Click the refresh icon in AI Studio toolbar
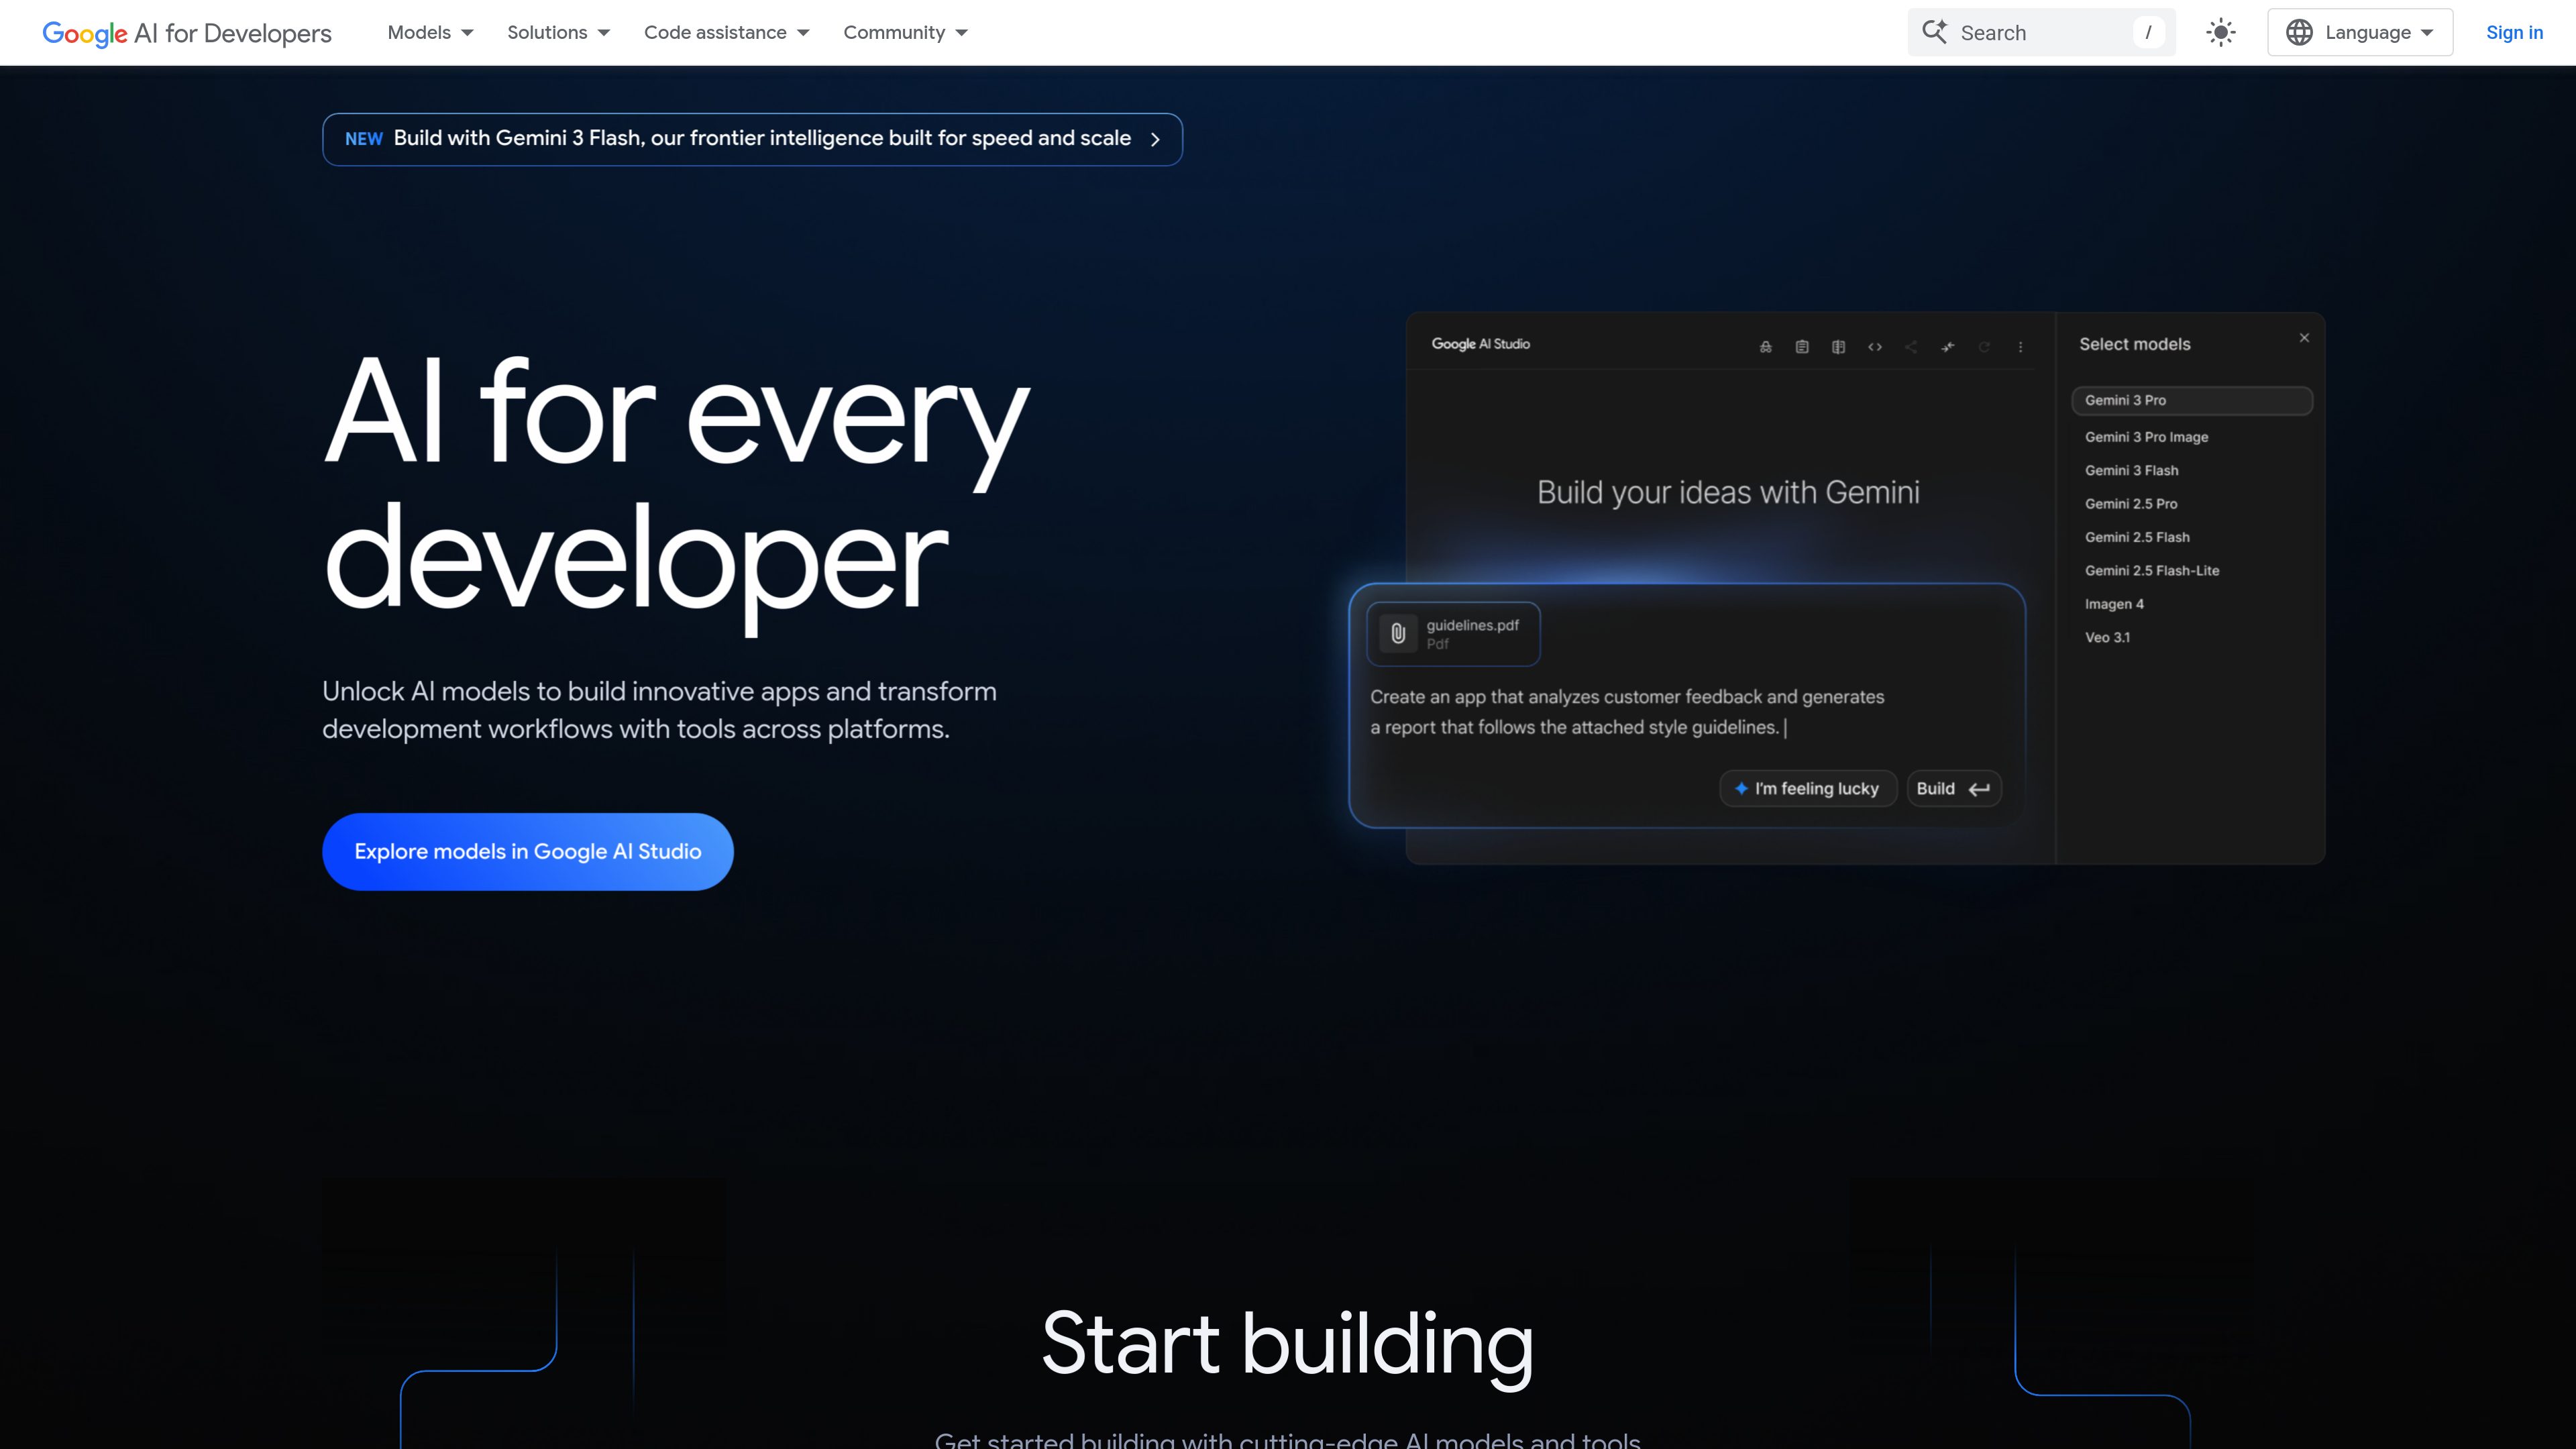Image resolution: width=2576 pixels, height=1449 pixels. [x=1984, y=347]
